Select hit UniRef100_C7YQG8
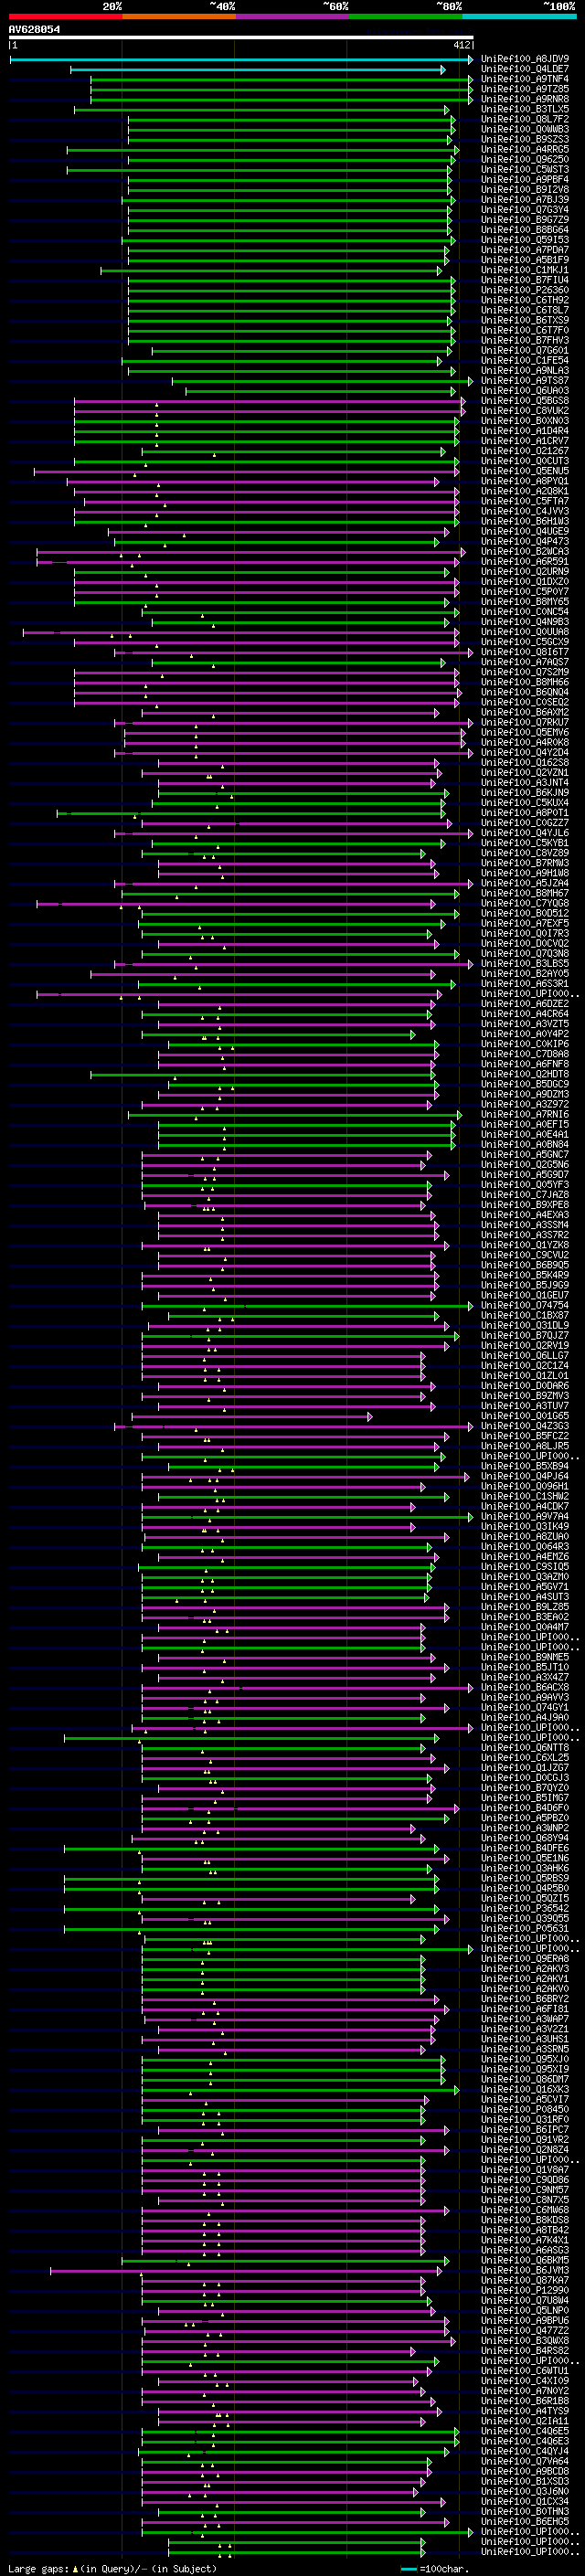Screen dimensions: 585x2576 click(525, 903)
